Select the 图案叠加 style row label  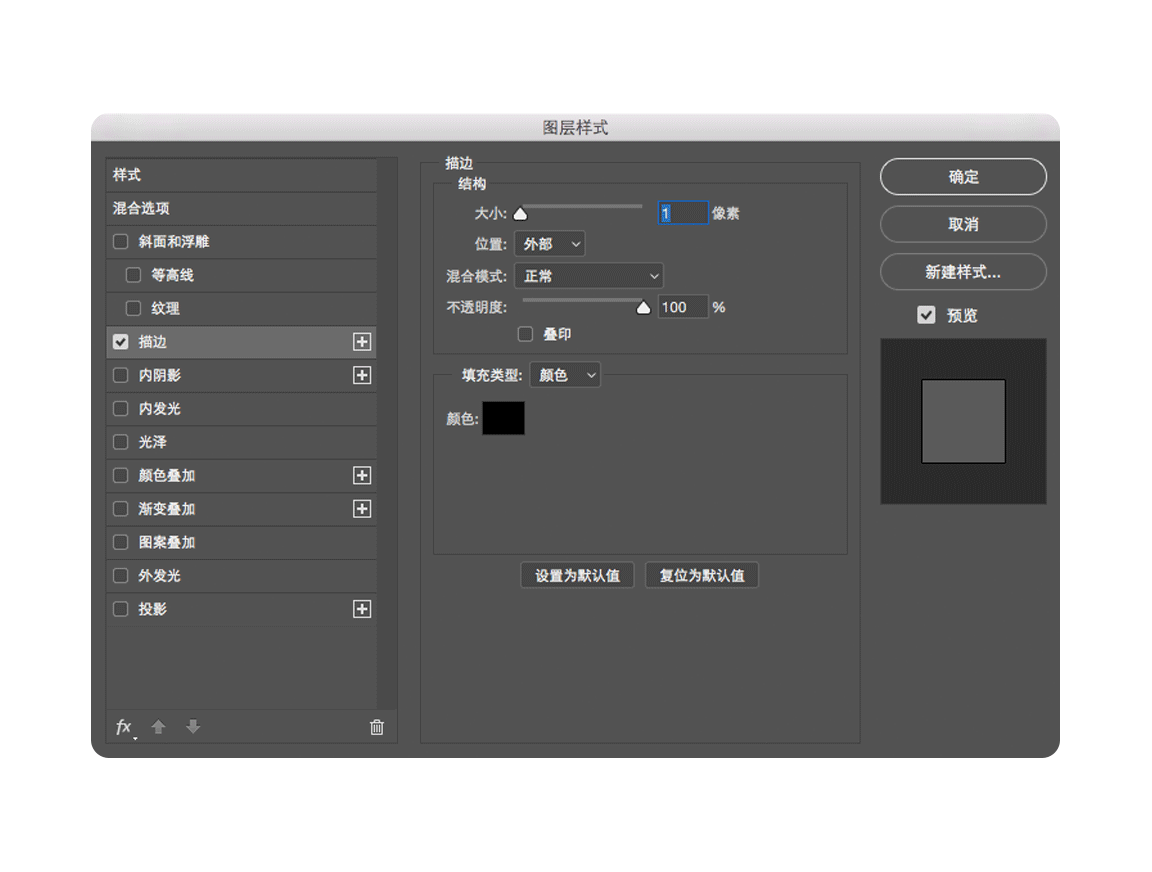click(167, 542)
